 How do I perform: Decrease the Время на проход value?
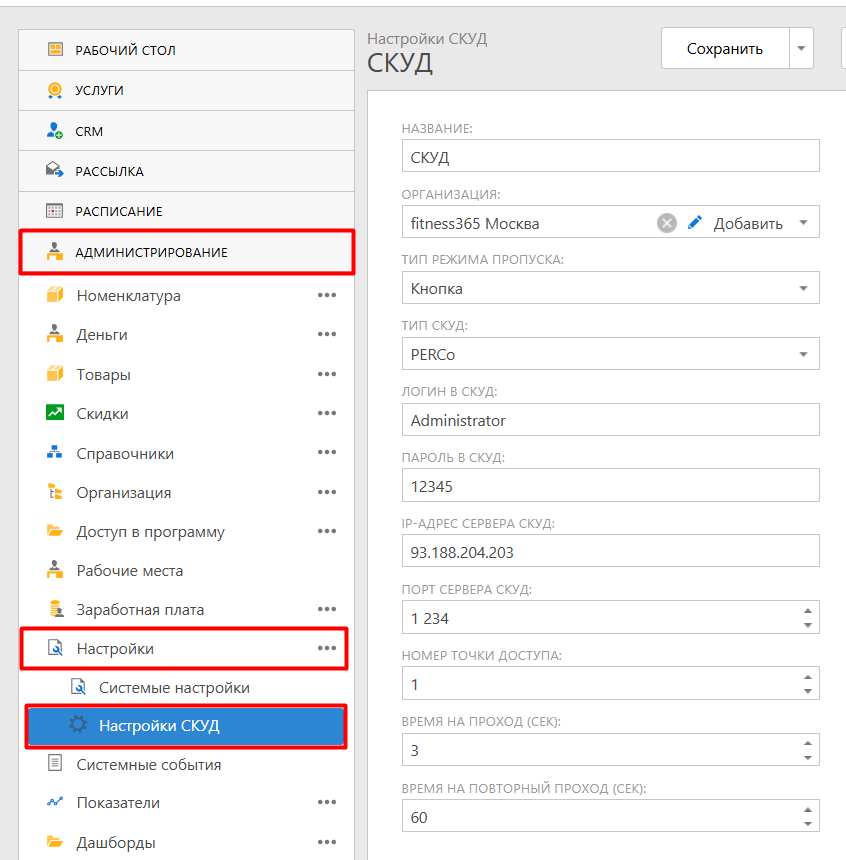tap(808, 757)
